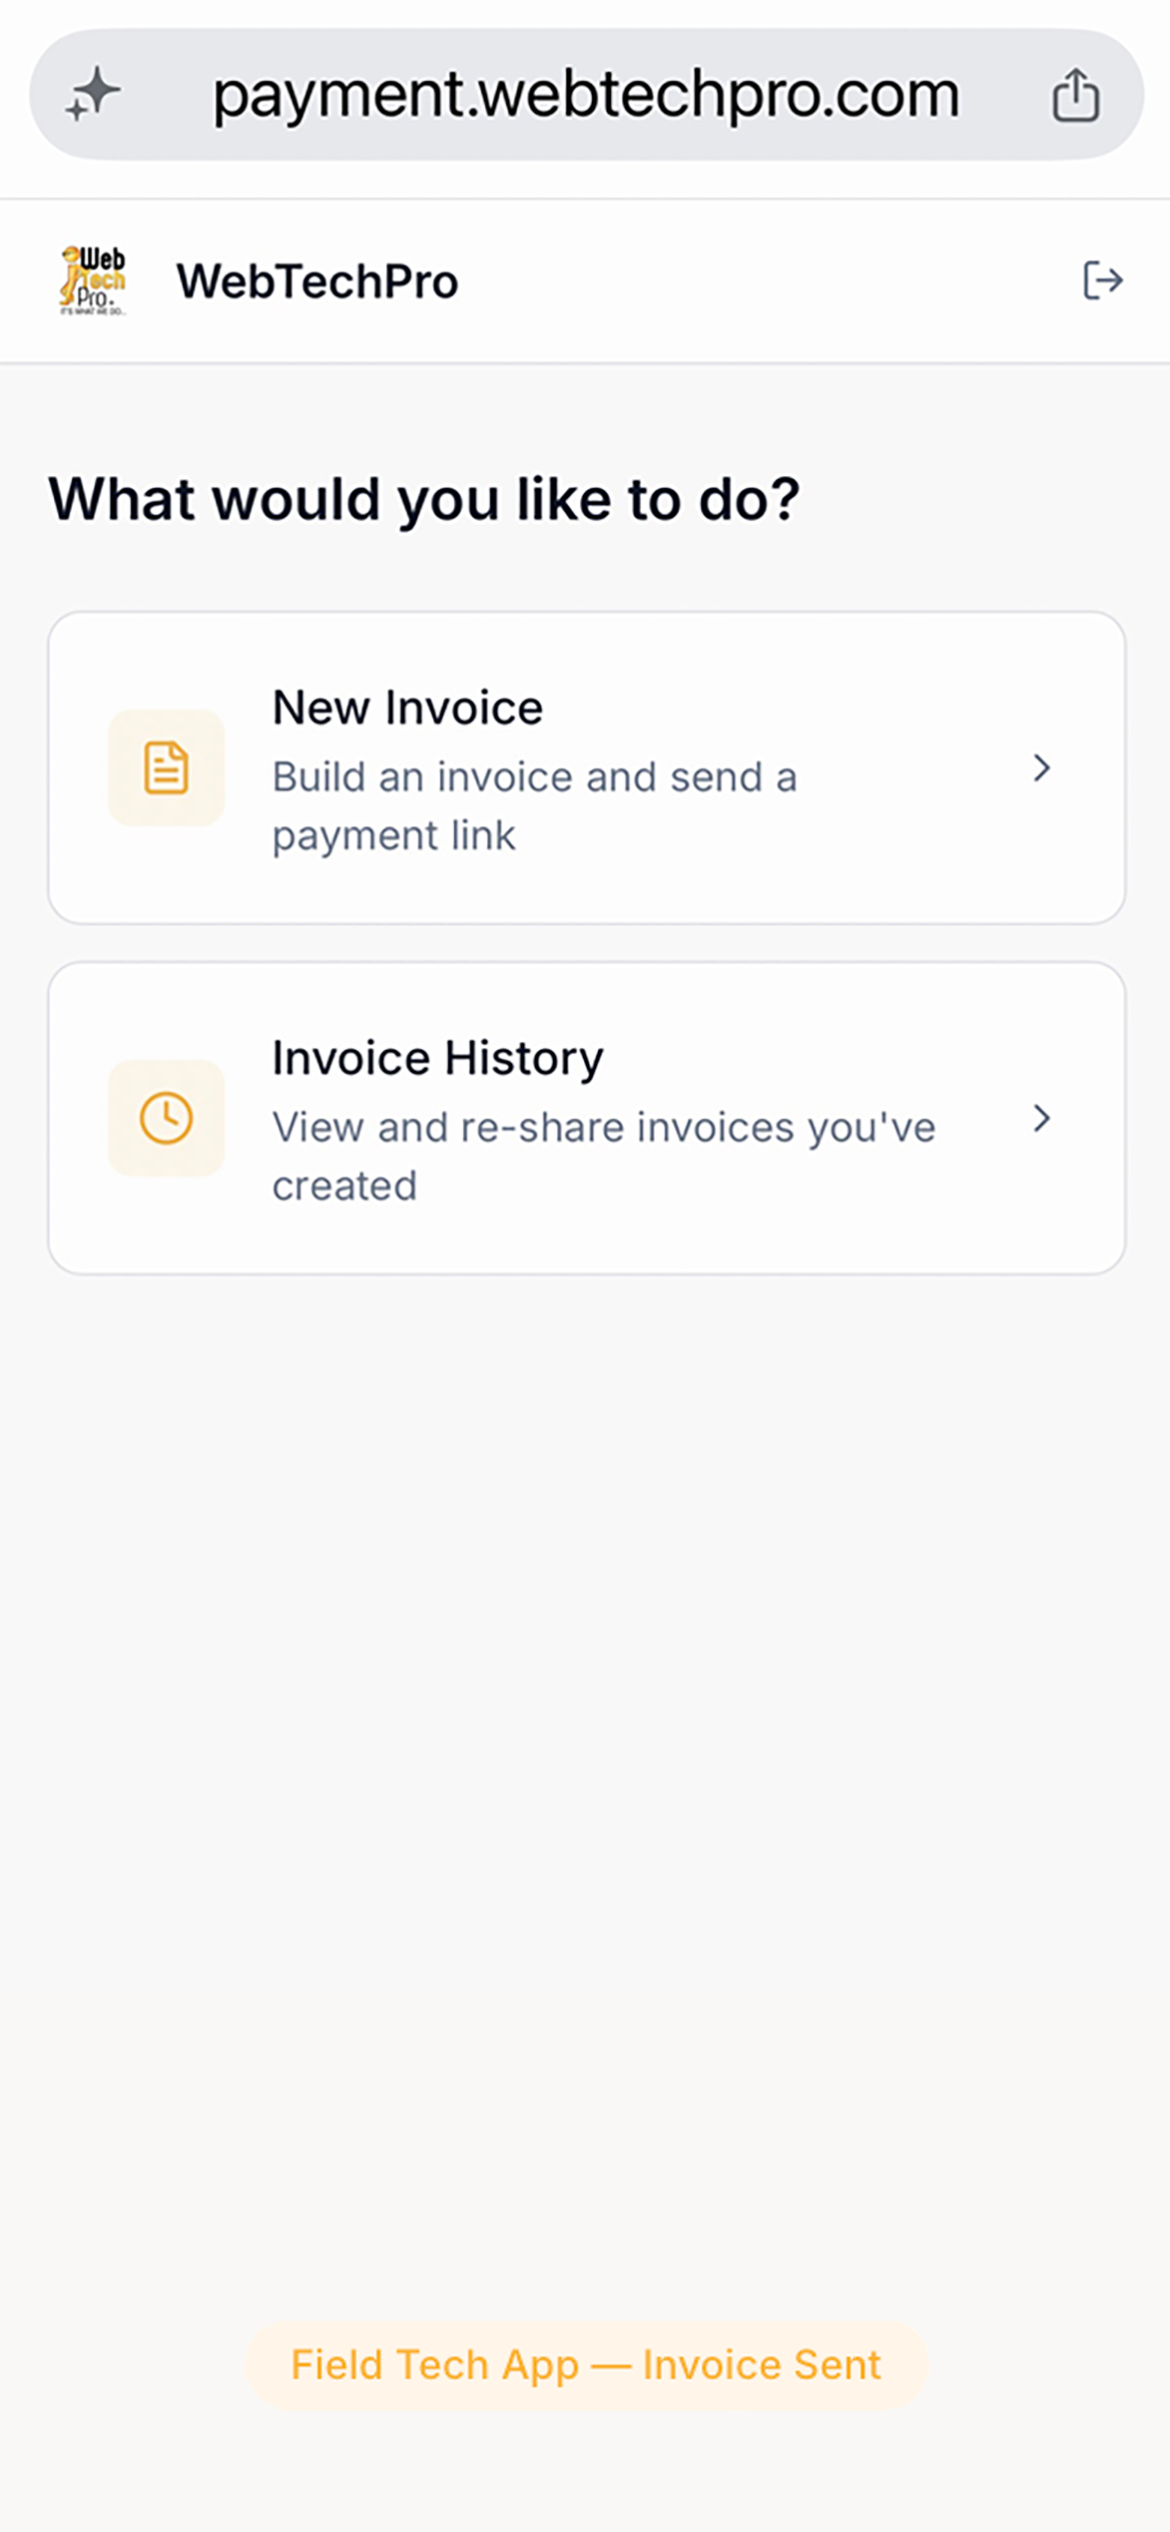1170x2532 pixels.
Task: Tap the sparkle icon in the address bar
Action: [x=93, y=94]
